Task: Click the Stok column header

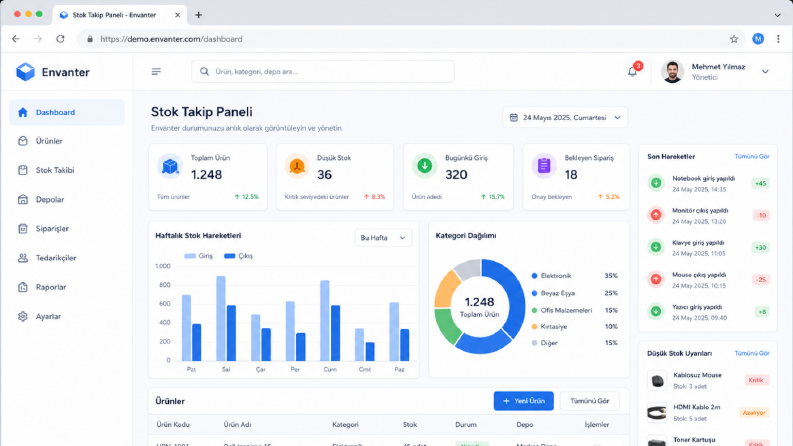Action: [410, 425]
